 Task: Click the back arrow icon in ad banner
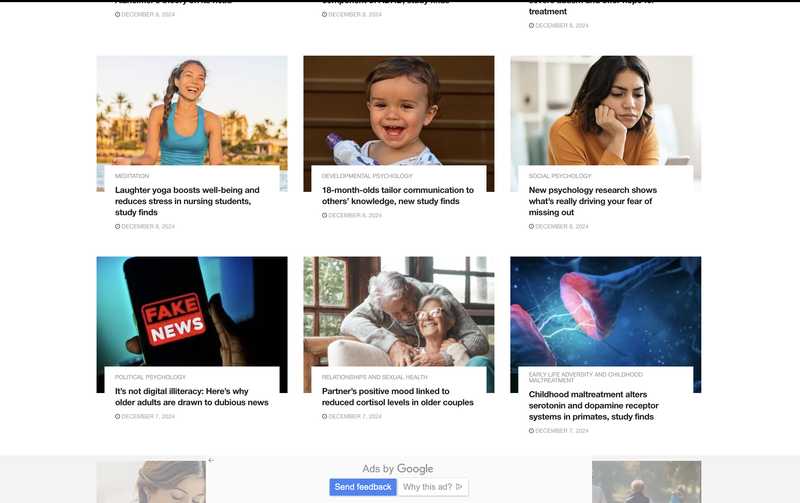tap(211, 461)
